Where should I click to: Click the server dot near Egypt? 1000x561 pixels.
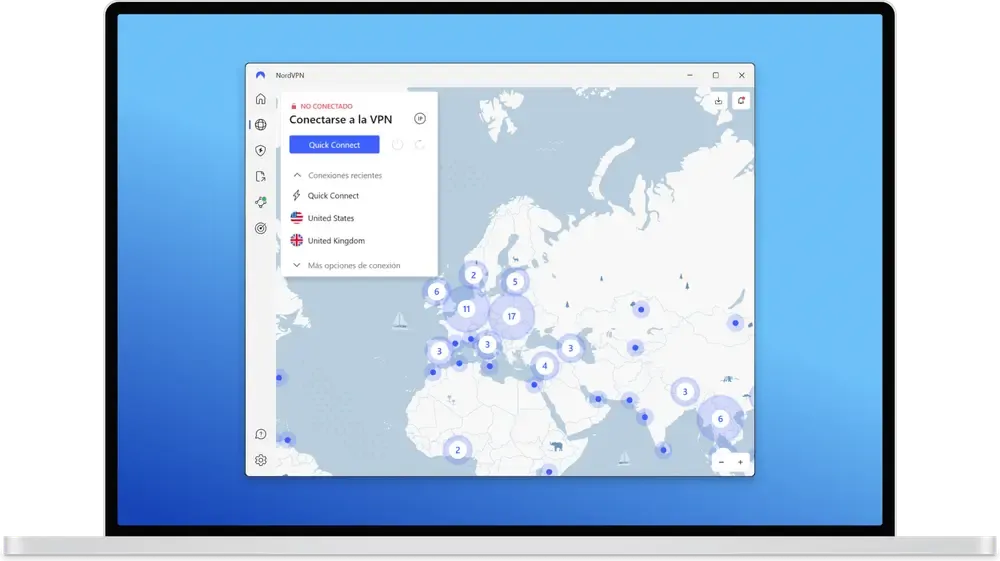point(534,384)
